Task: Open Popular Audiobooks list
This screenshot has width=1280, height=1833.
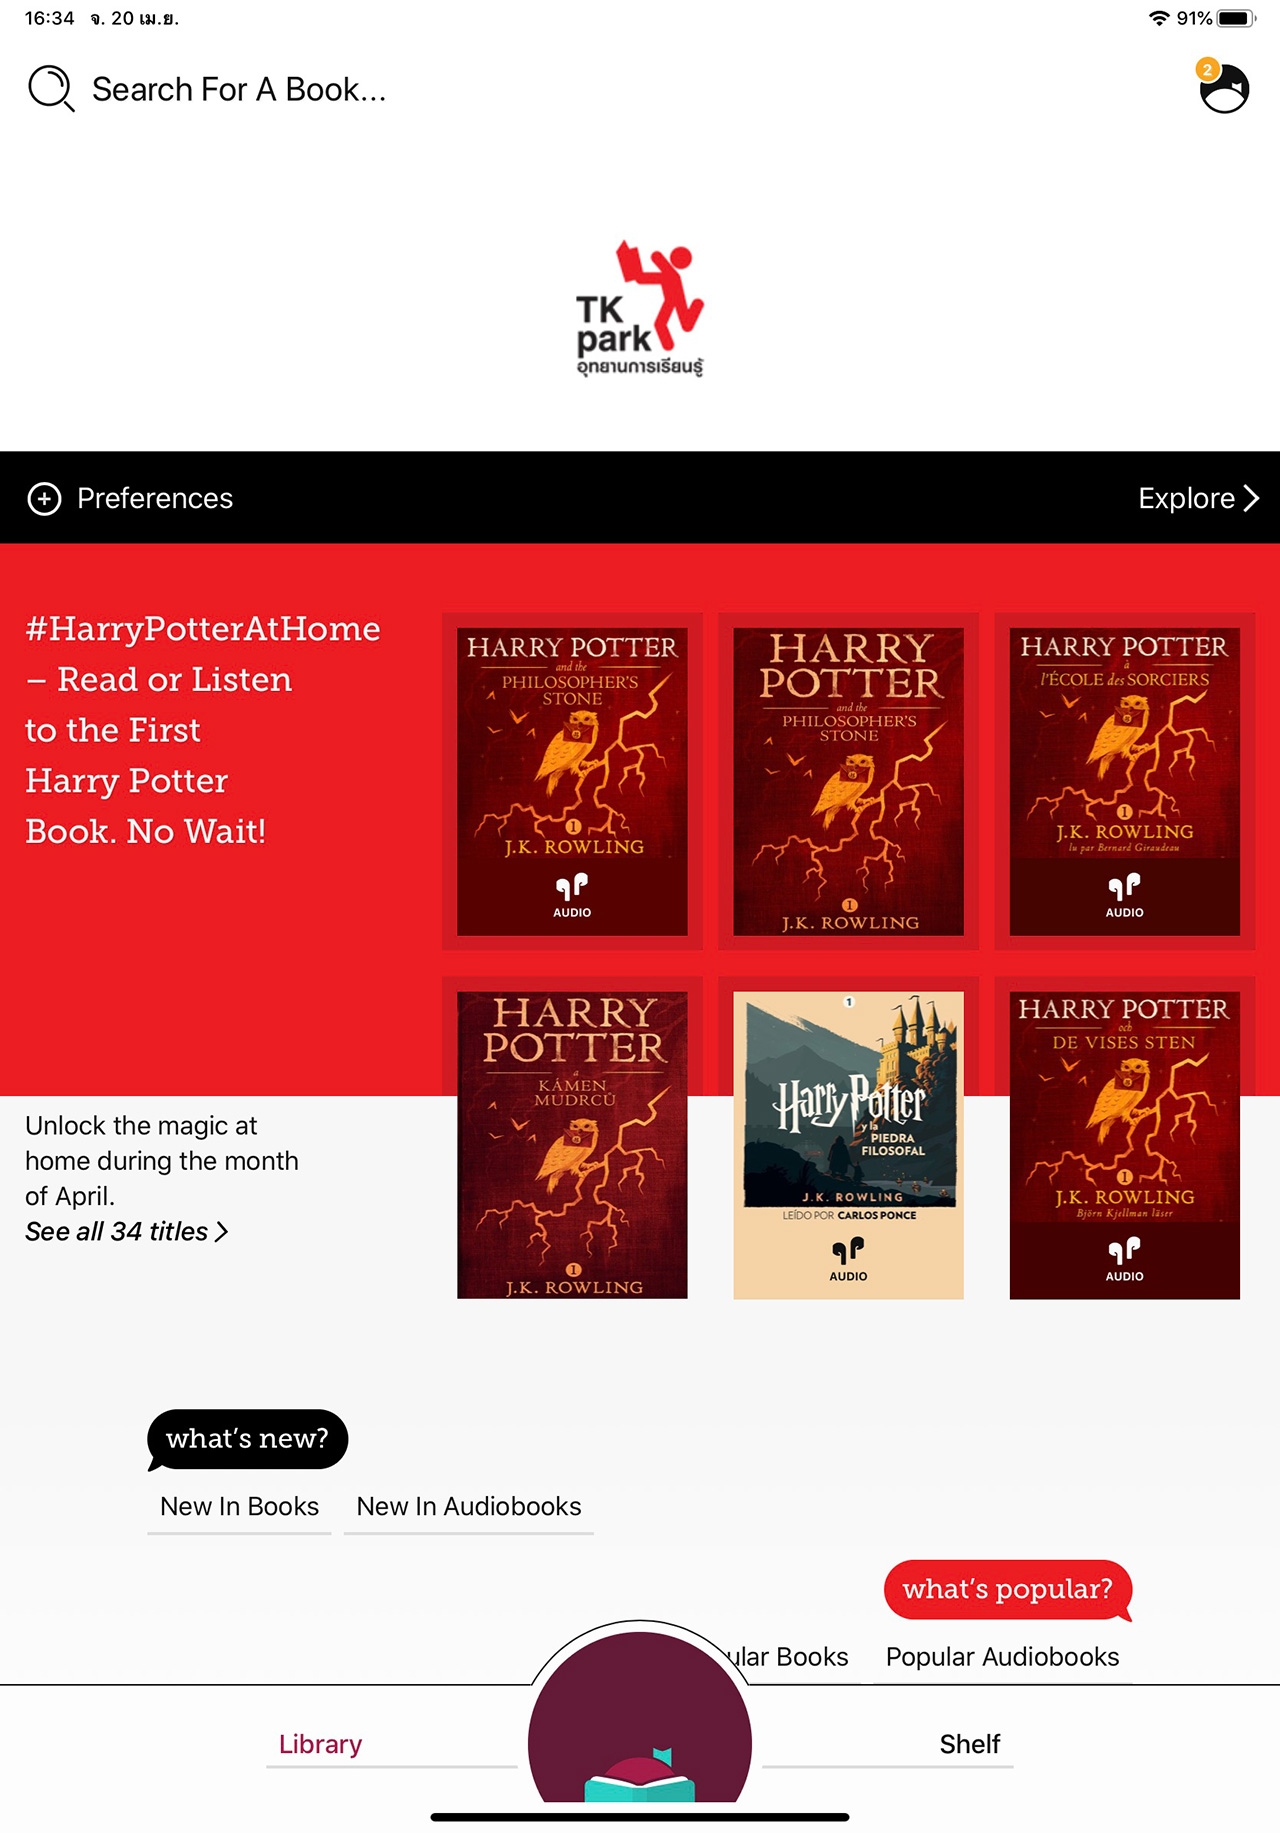Action: click(1002, 1657)
